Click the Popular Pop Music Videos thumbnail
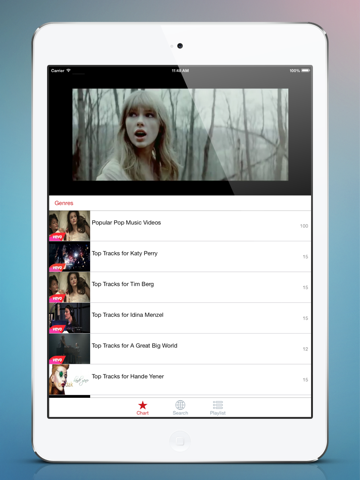360x480 pixels. coord(69,226)
